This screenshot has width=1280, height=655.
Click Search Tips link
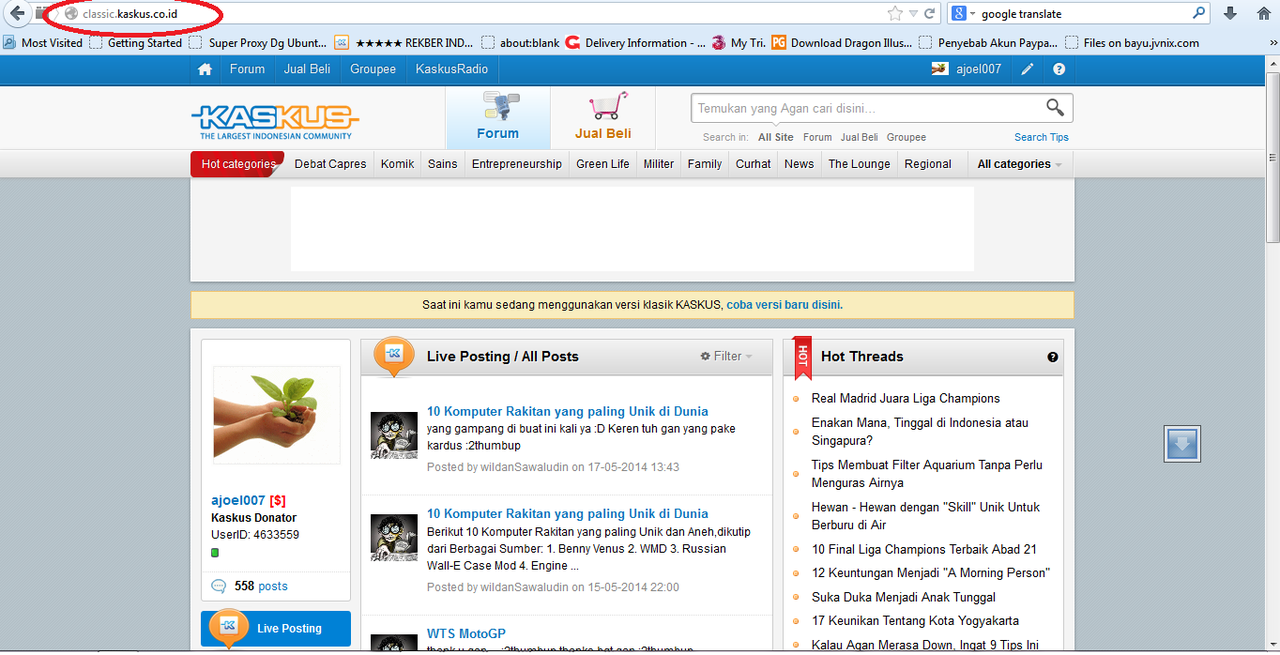pos(1041,137)
